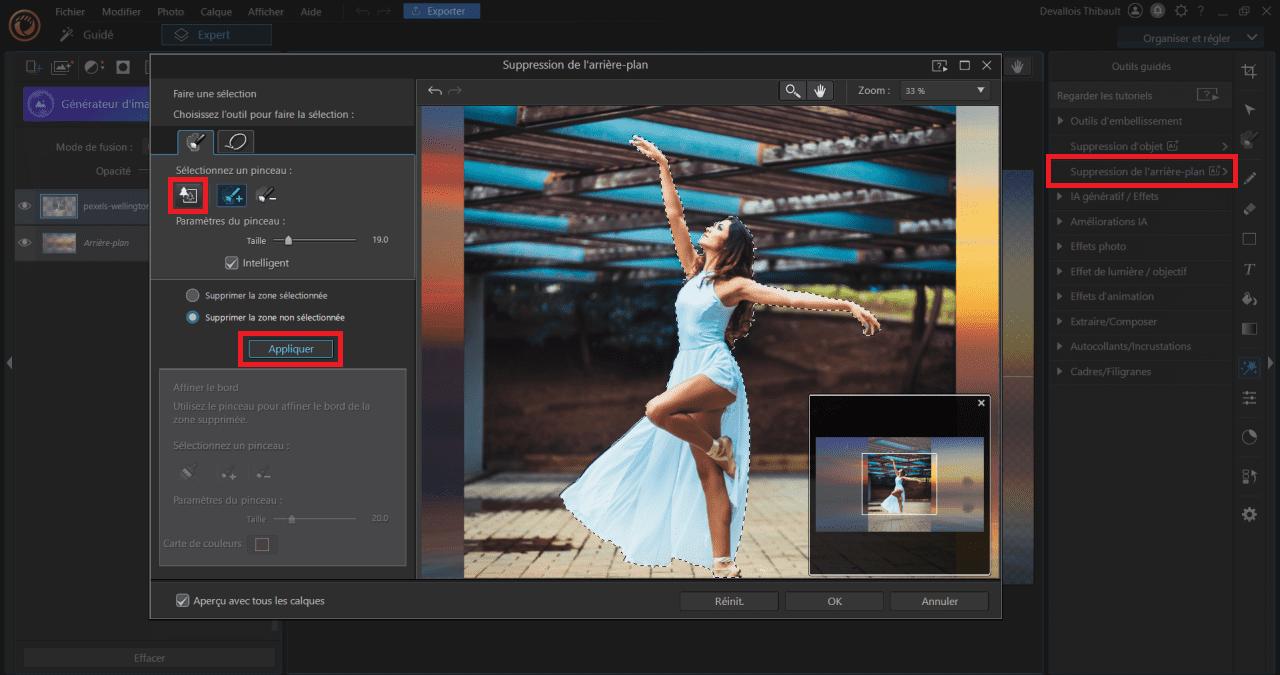1280x675 pixels.
Task: Open the Zoom percentage dropdown
Action: (944, 91)
